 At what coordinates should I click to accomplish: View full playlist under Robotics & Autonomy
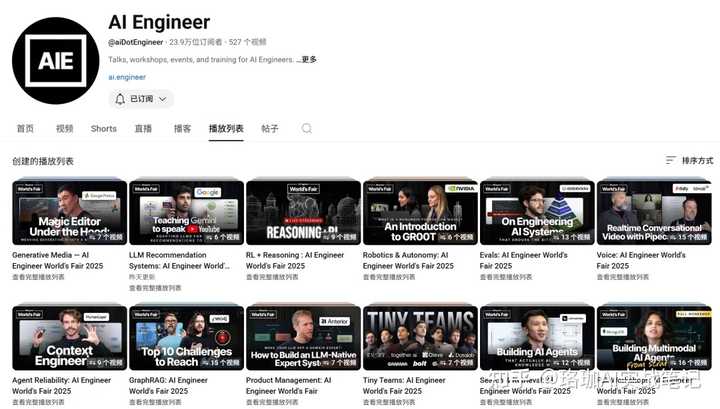pyautogui.click(x=389, y=277)
